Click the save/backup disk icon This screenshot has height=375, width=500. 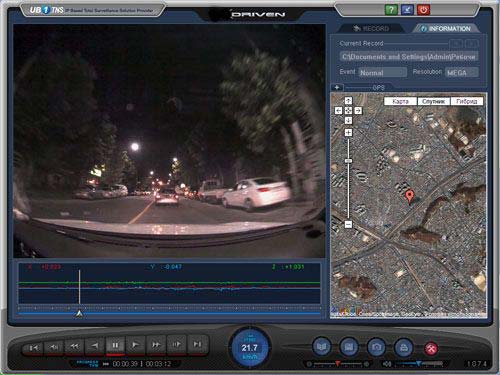[349, 347]
